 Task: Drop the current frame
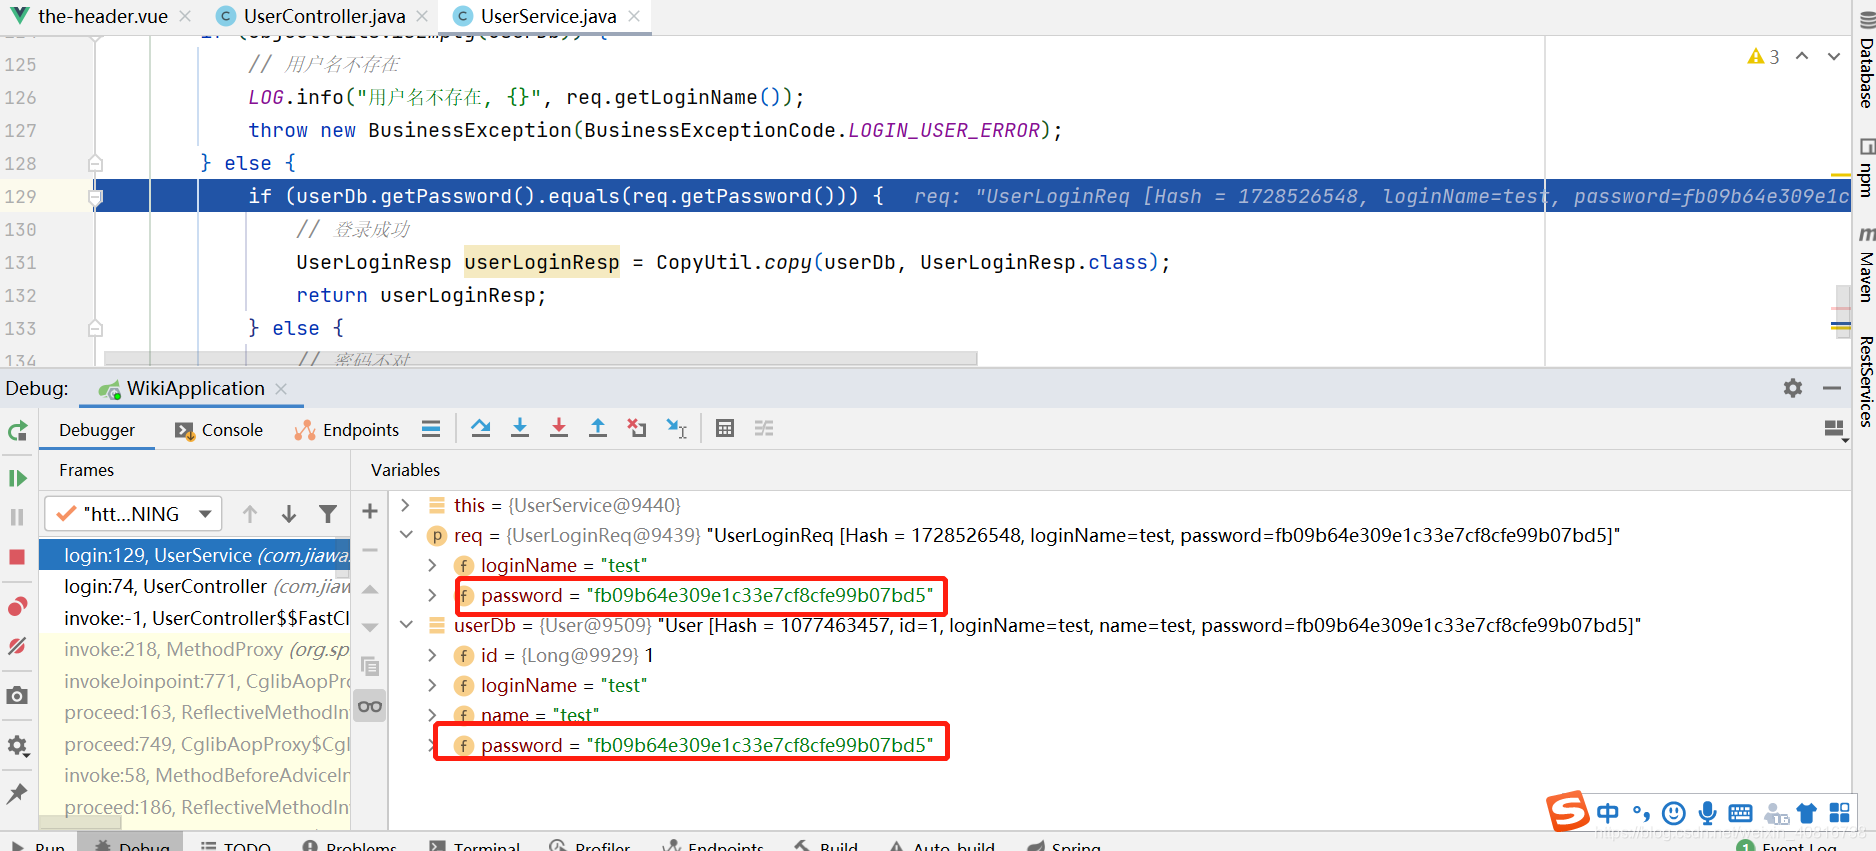(637, 429)
